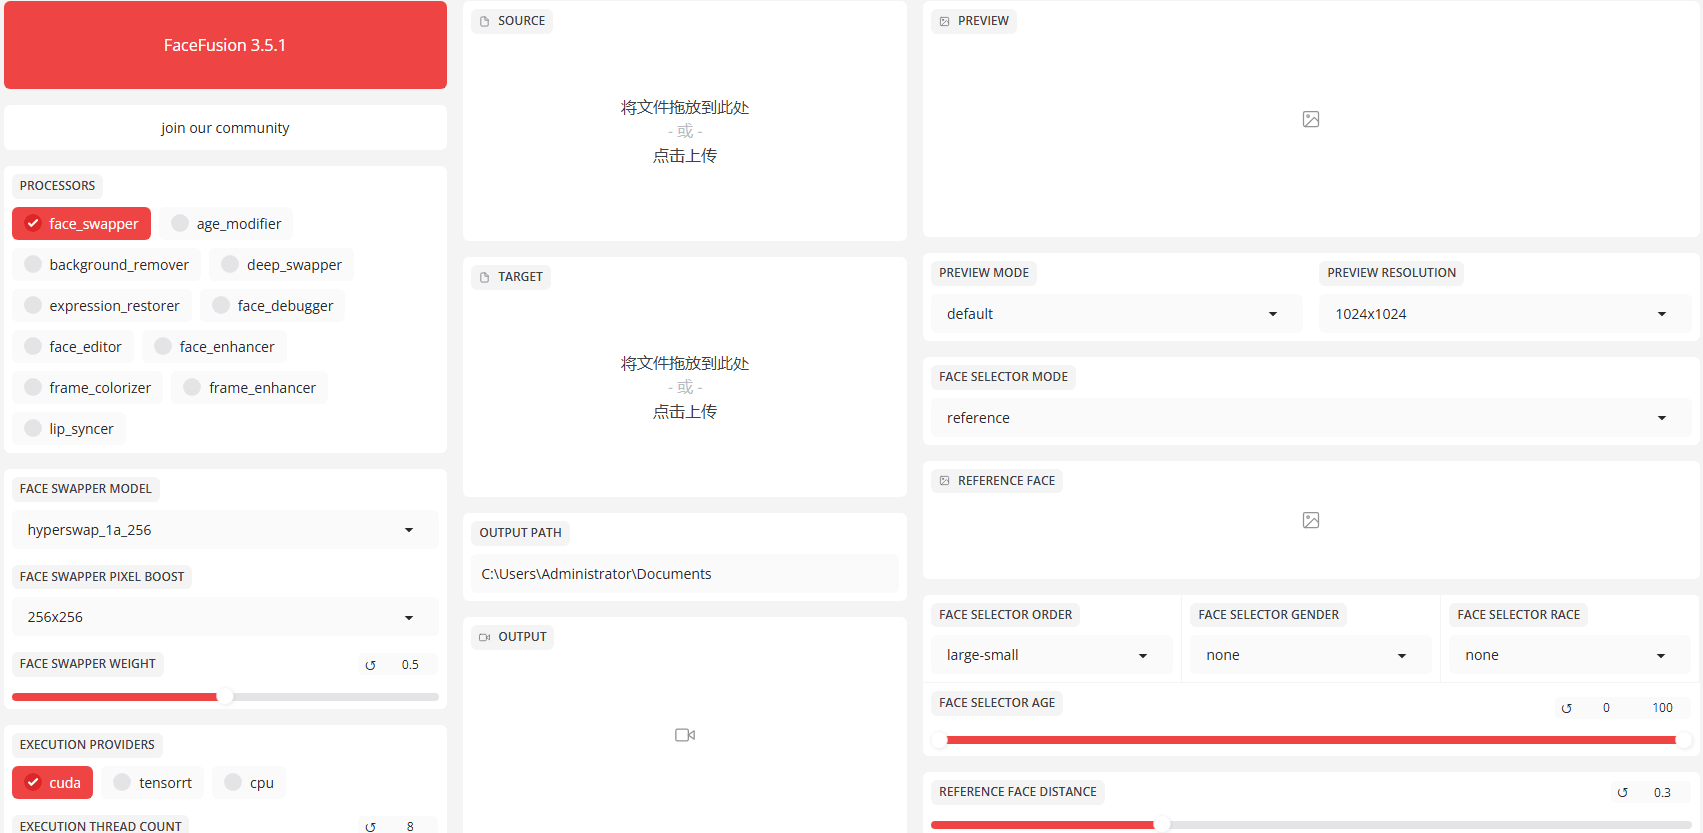Click the Reference Face image placeholder icon
Image resolution: width=1703 pixels, height=833 pixels.
tap(1311, 520)
